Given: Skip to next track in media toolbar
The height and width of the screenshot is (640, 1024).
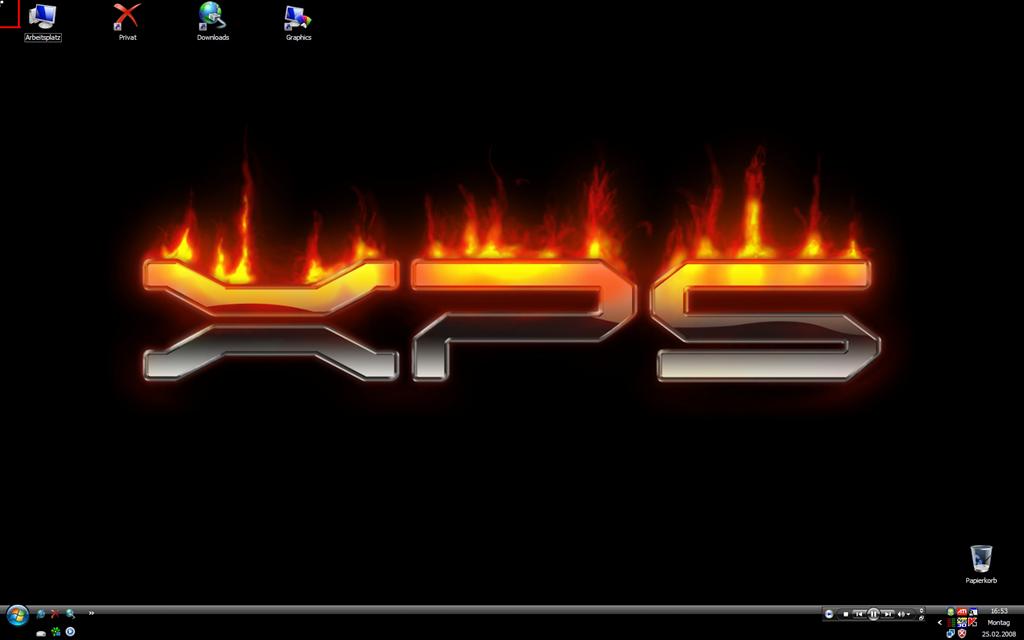Looking at the screenshot, I should tap(887, 614).
